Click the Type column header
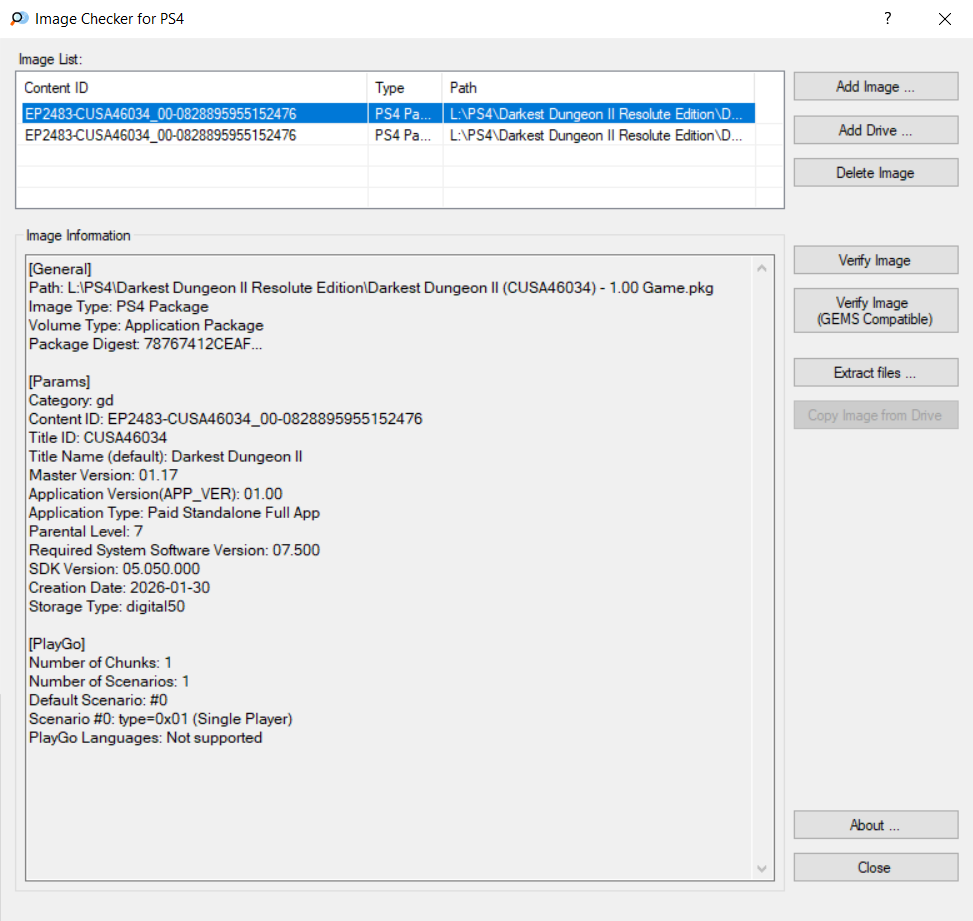The image size is (973, 921). [404, 88]
